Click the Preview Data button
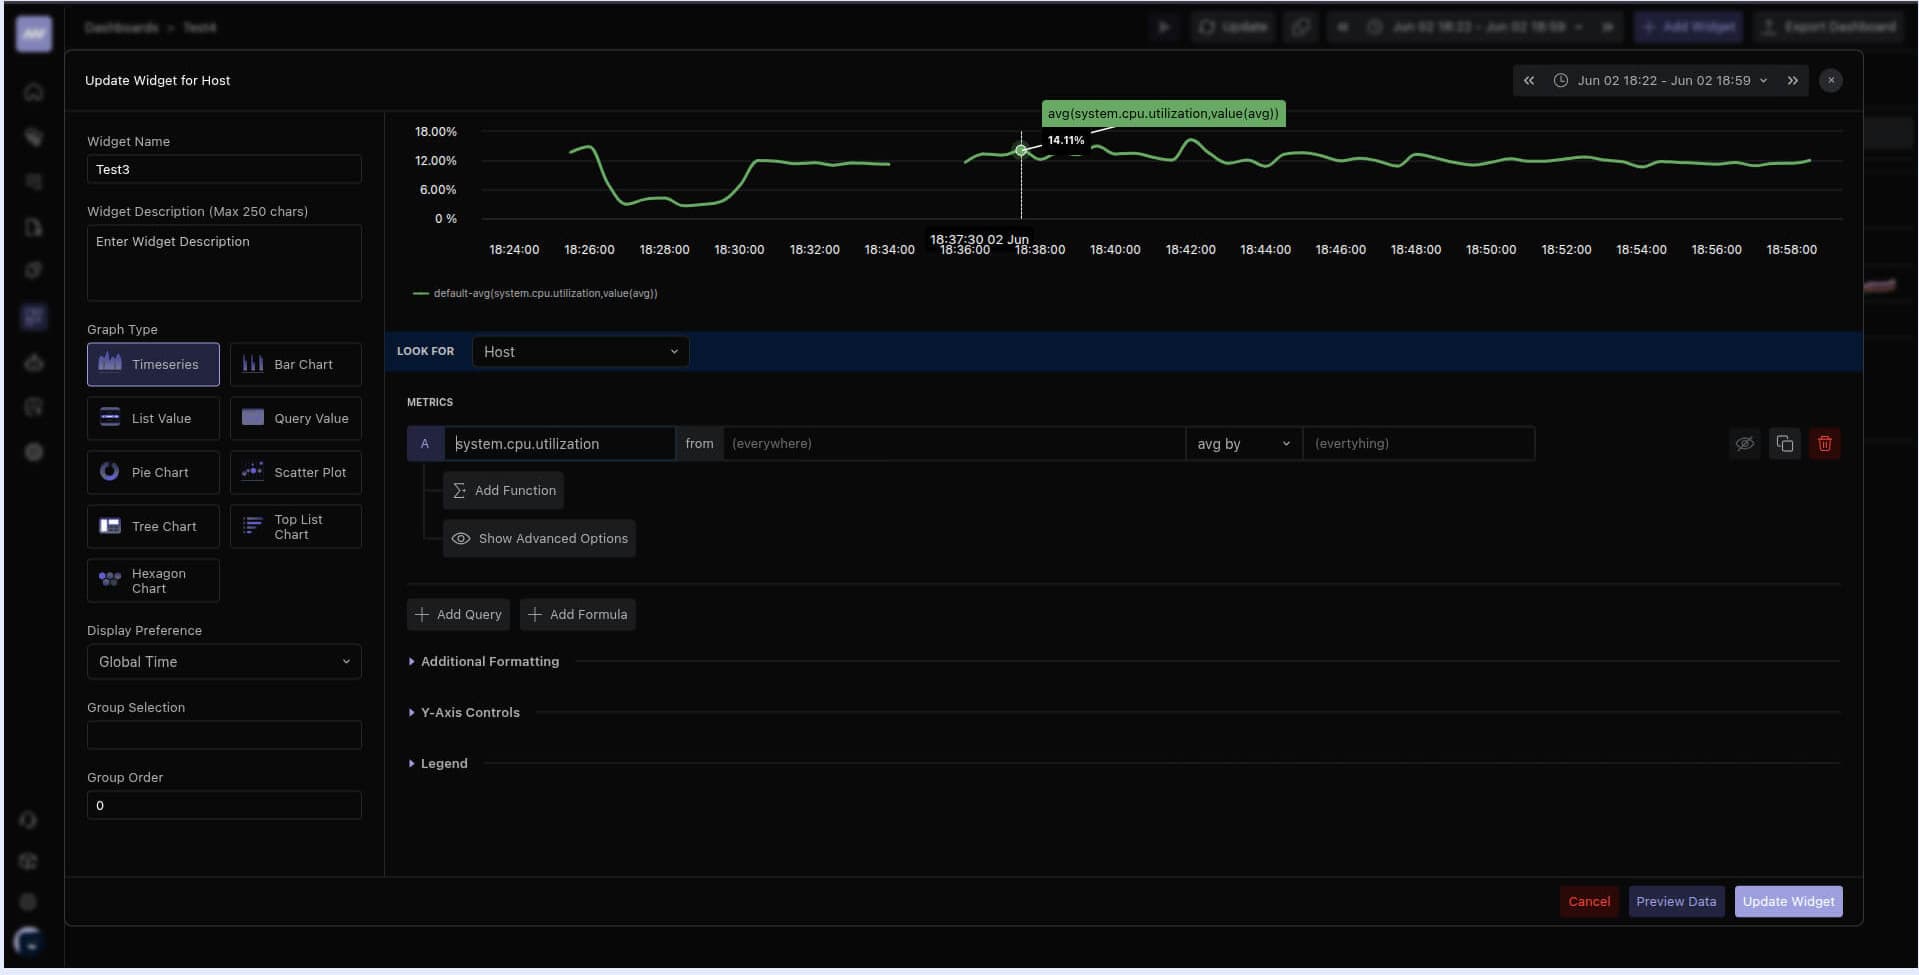The image size is (1919, 975). click(x=1676, y=901)
